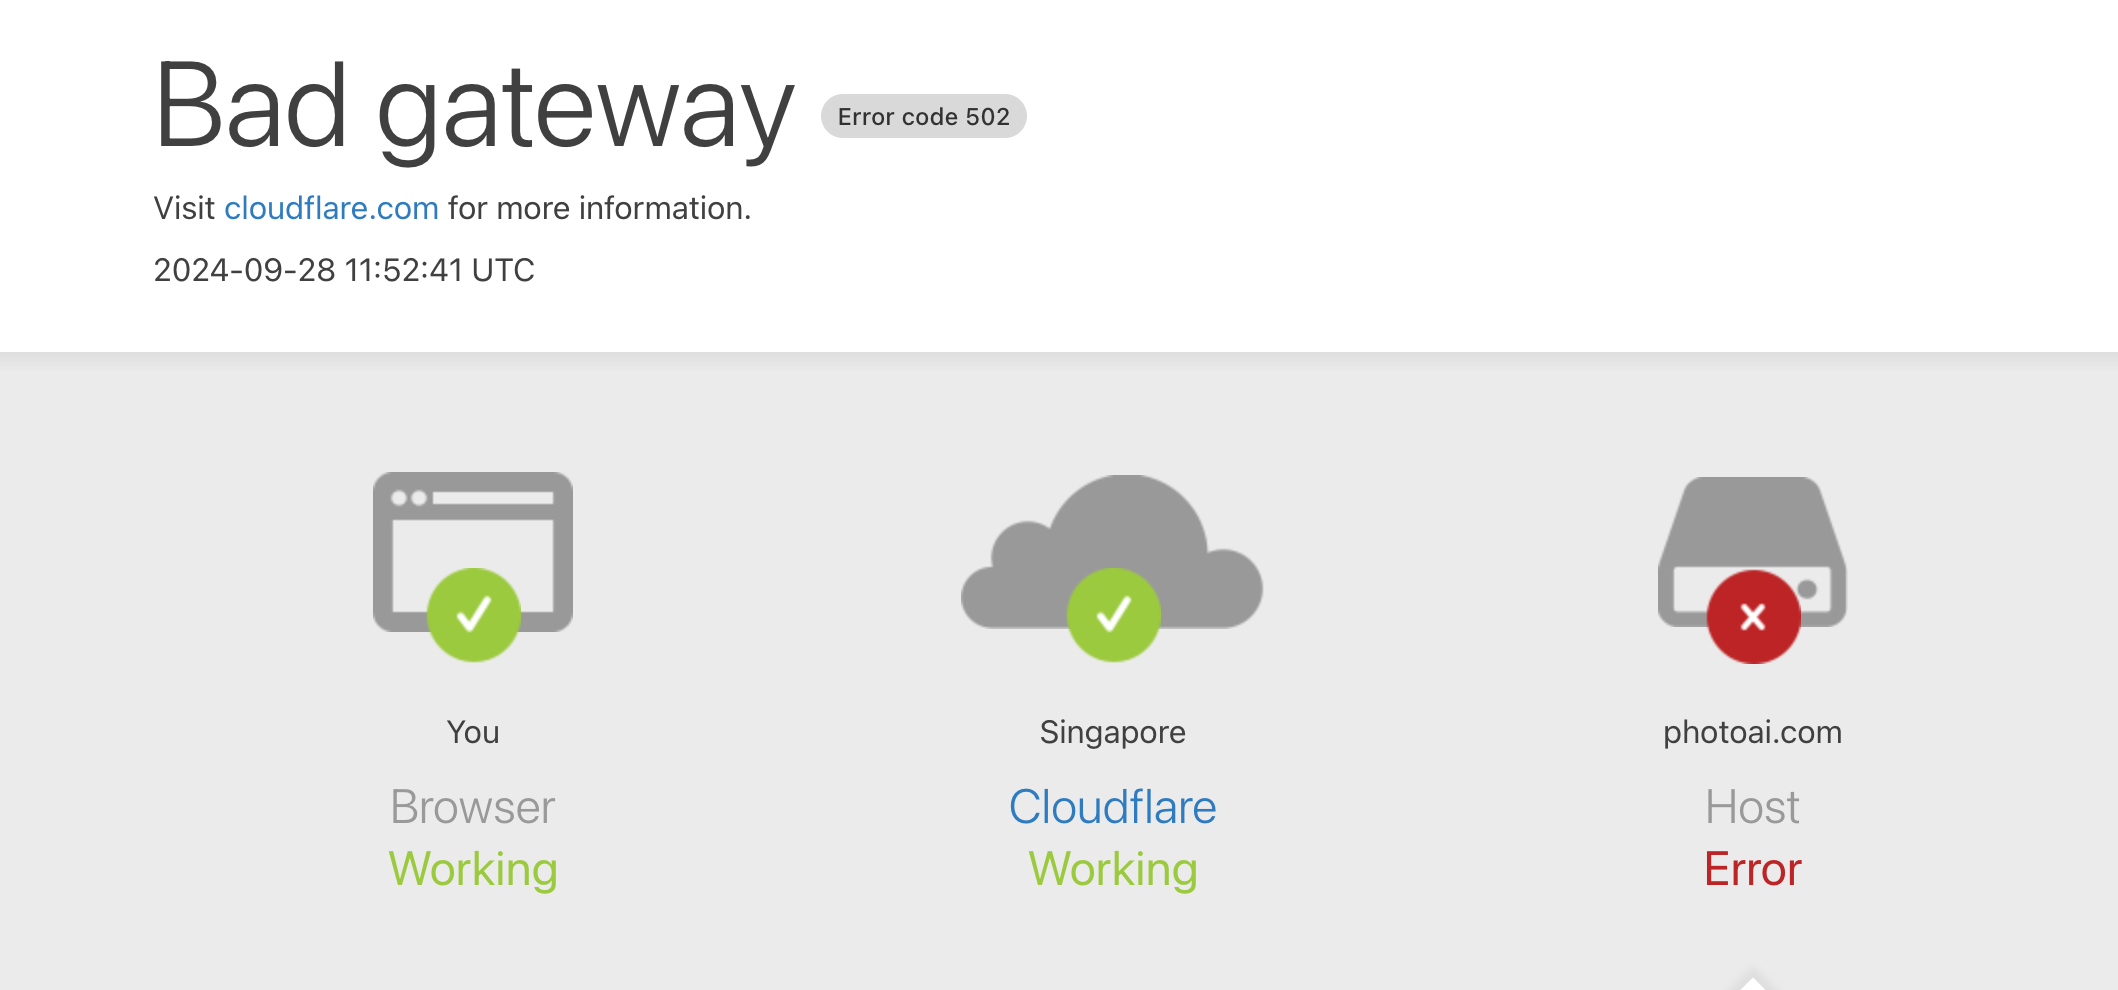
Task: Click the red X error badge
Action: 1753,617
